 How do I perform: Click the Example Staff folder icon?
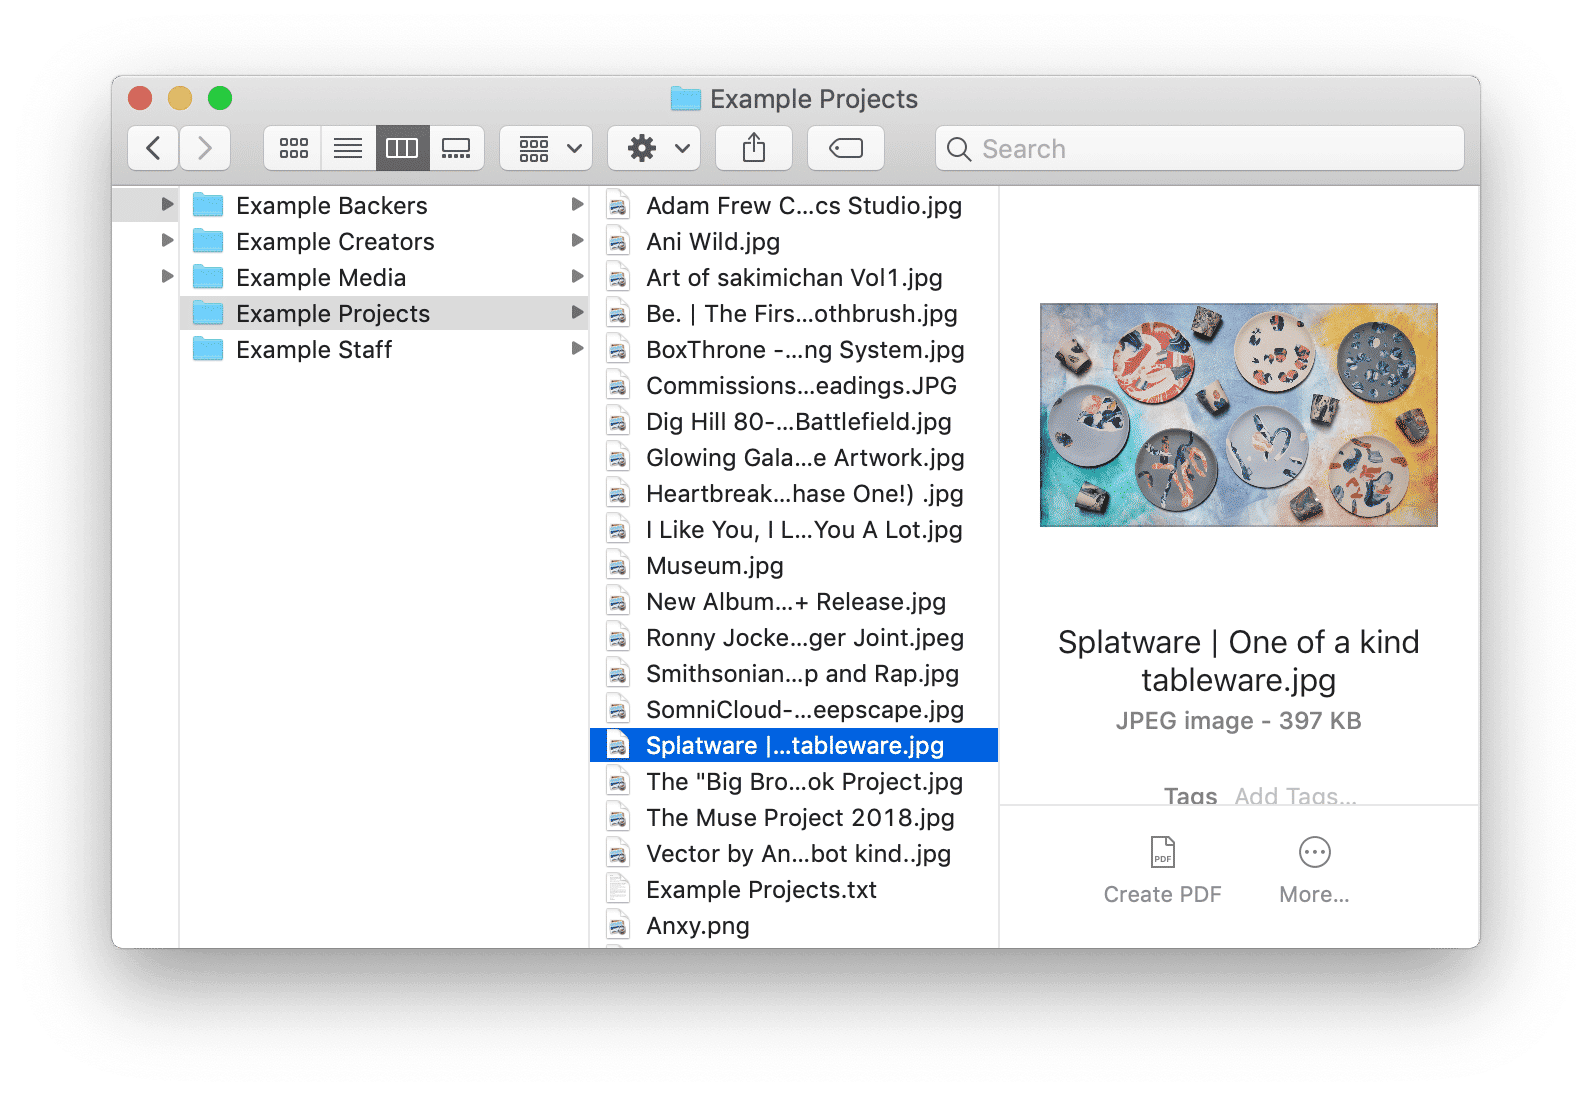[208, 349]
